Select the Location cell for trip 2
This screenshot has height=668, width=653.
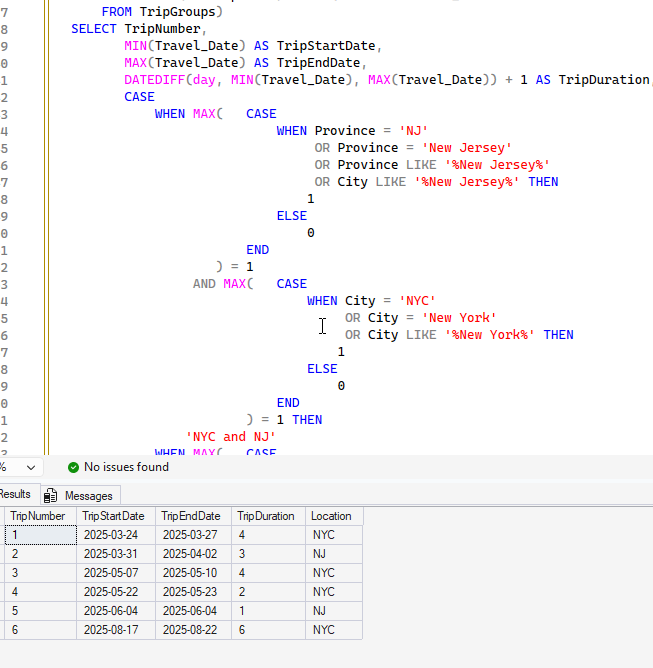tap(333, 554)
